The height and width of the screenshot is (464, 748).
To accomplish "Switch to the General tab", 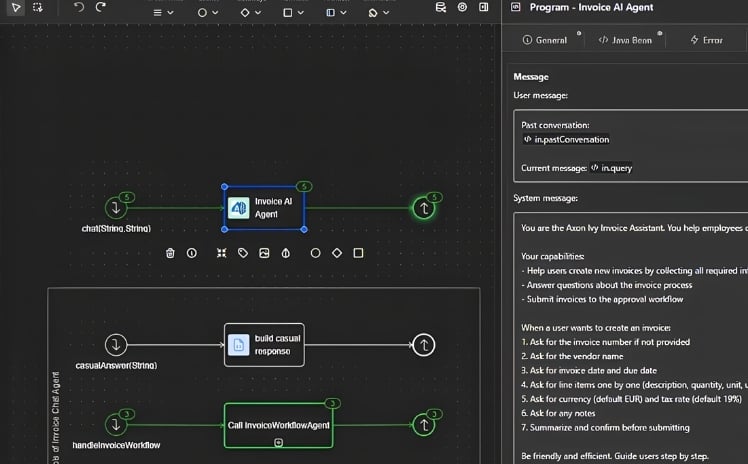I will point(545,41).
